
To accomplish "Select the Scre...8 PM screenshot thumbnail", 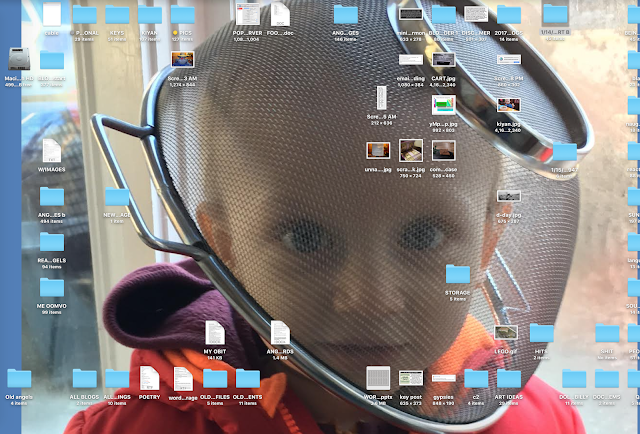I will [x=509, y=60].
